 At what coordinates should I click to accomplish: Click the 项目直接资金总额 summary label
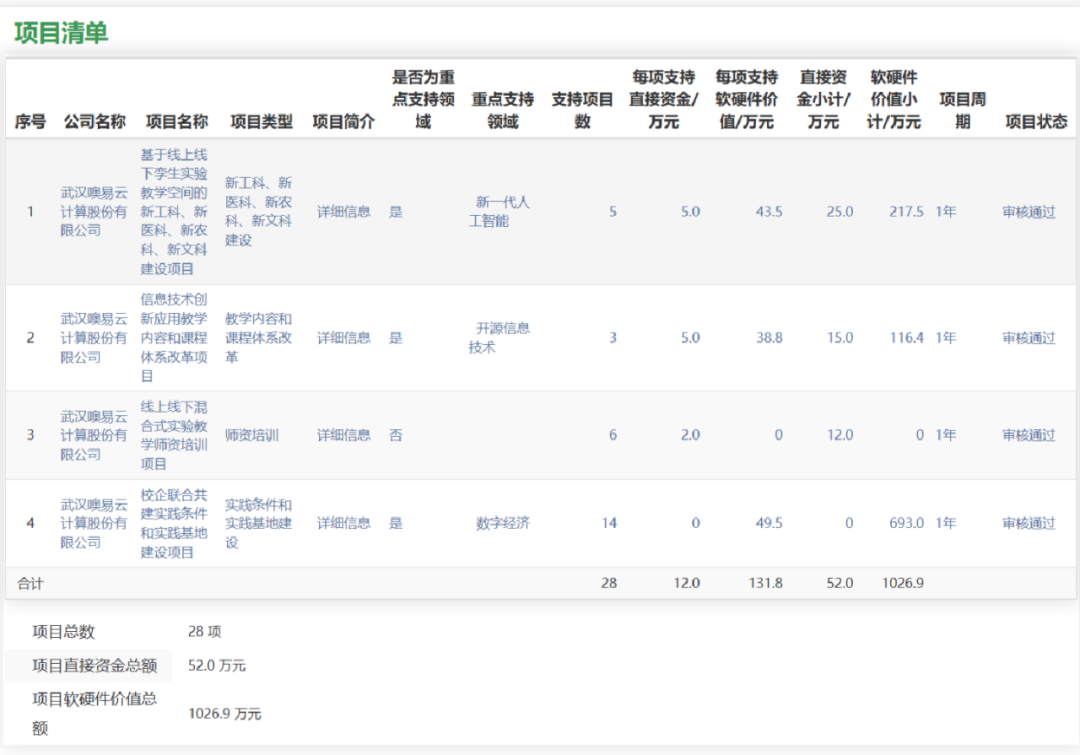pos(94,666)
